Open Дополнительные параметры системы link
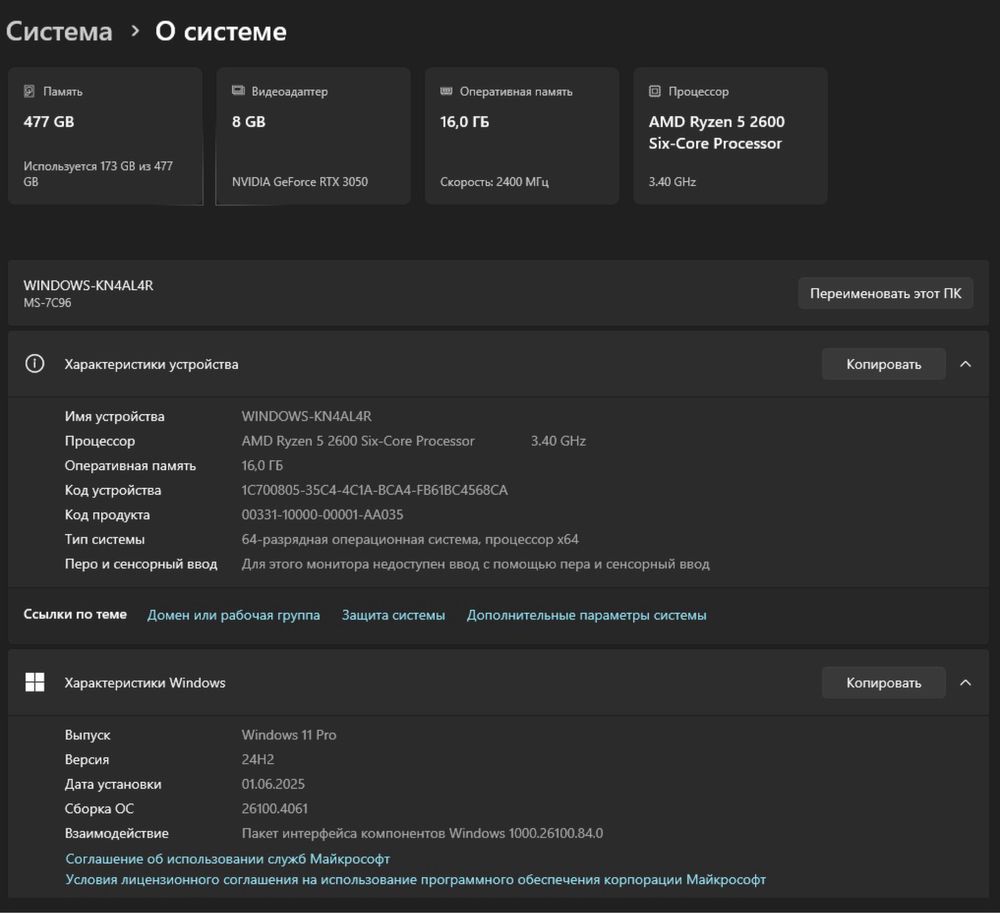Image resolution: width=1000 pixels, height=913 pixels. tap(587, 615)
